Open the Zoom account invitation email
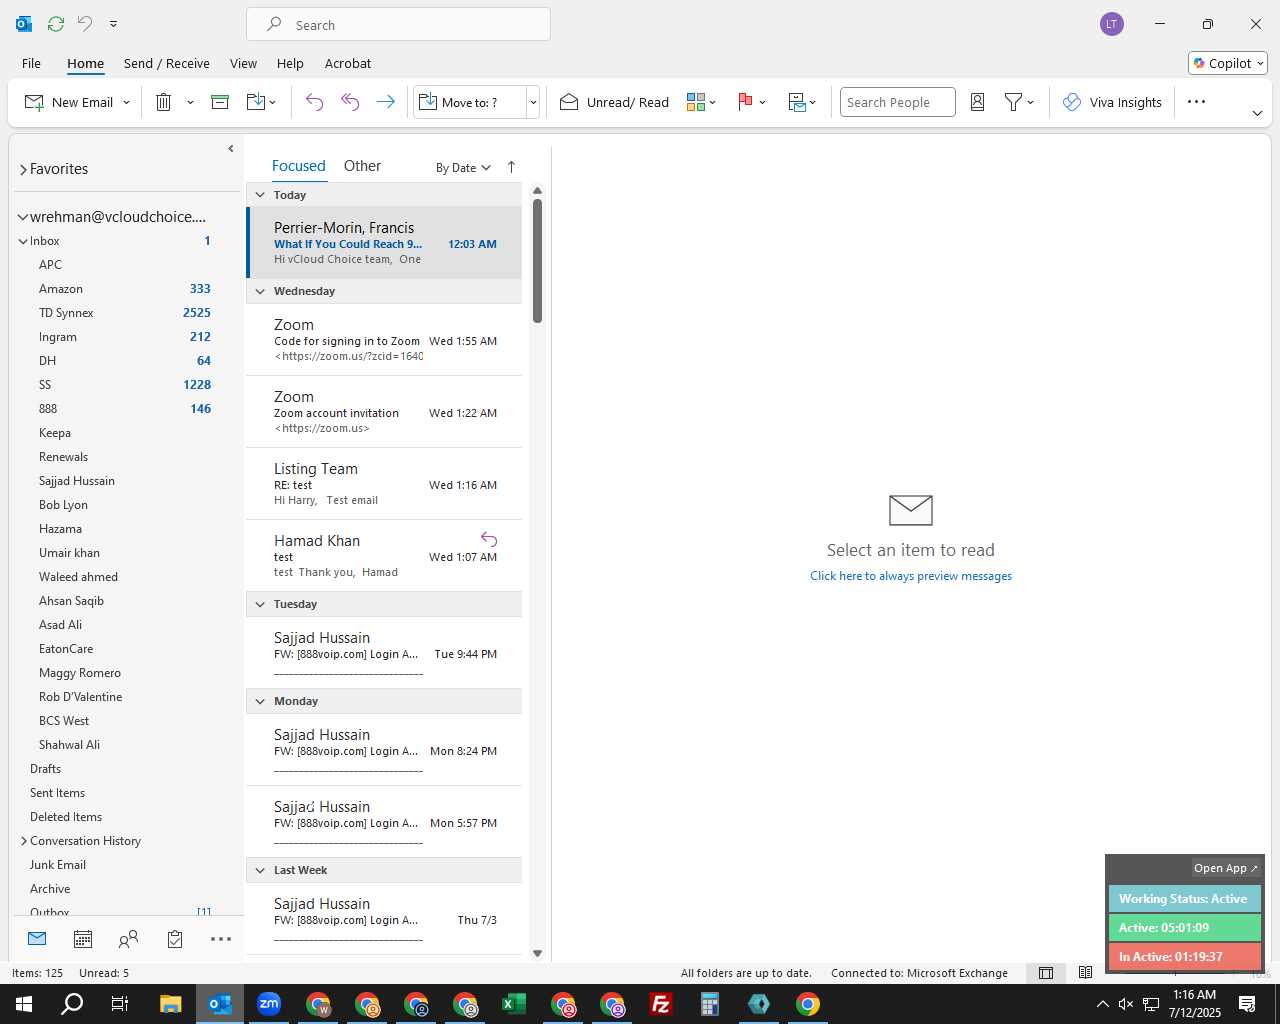Screen dimensions: 1280x1024 (x=385, y=412)
